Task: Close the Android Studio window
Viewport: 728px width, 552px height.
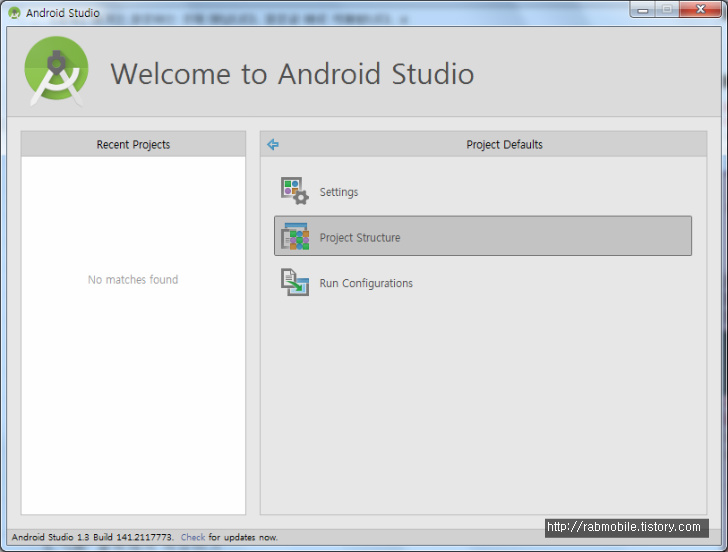Action: pos(701,10)
